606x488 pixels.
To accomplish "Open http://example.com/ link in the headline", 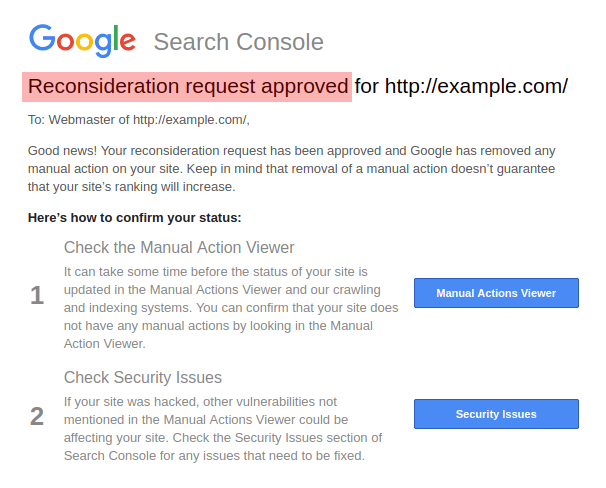I will [476, 86].
